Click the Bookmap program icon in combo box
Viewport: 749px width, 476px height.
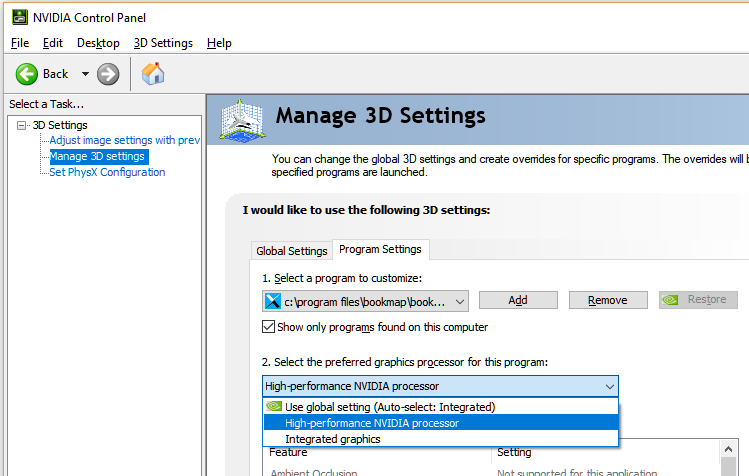pos(273,302)
